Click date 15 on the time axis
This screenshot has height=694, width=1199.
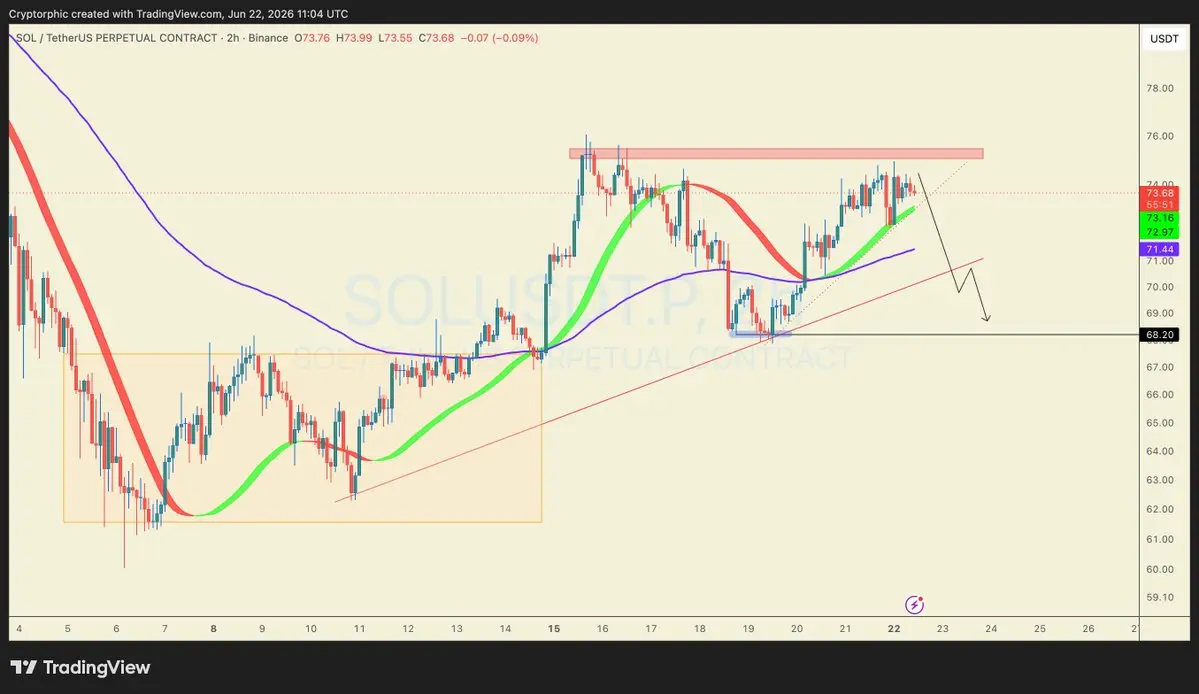click(554, 628)
